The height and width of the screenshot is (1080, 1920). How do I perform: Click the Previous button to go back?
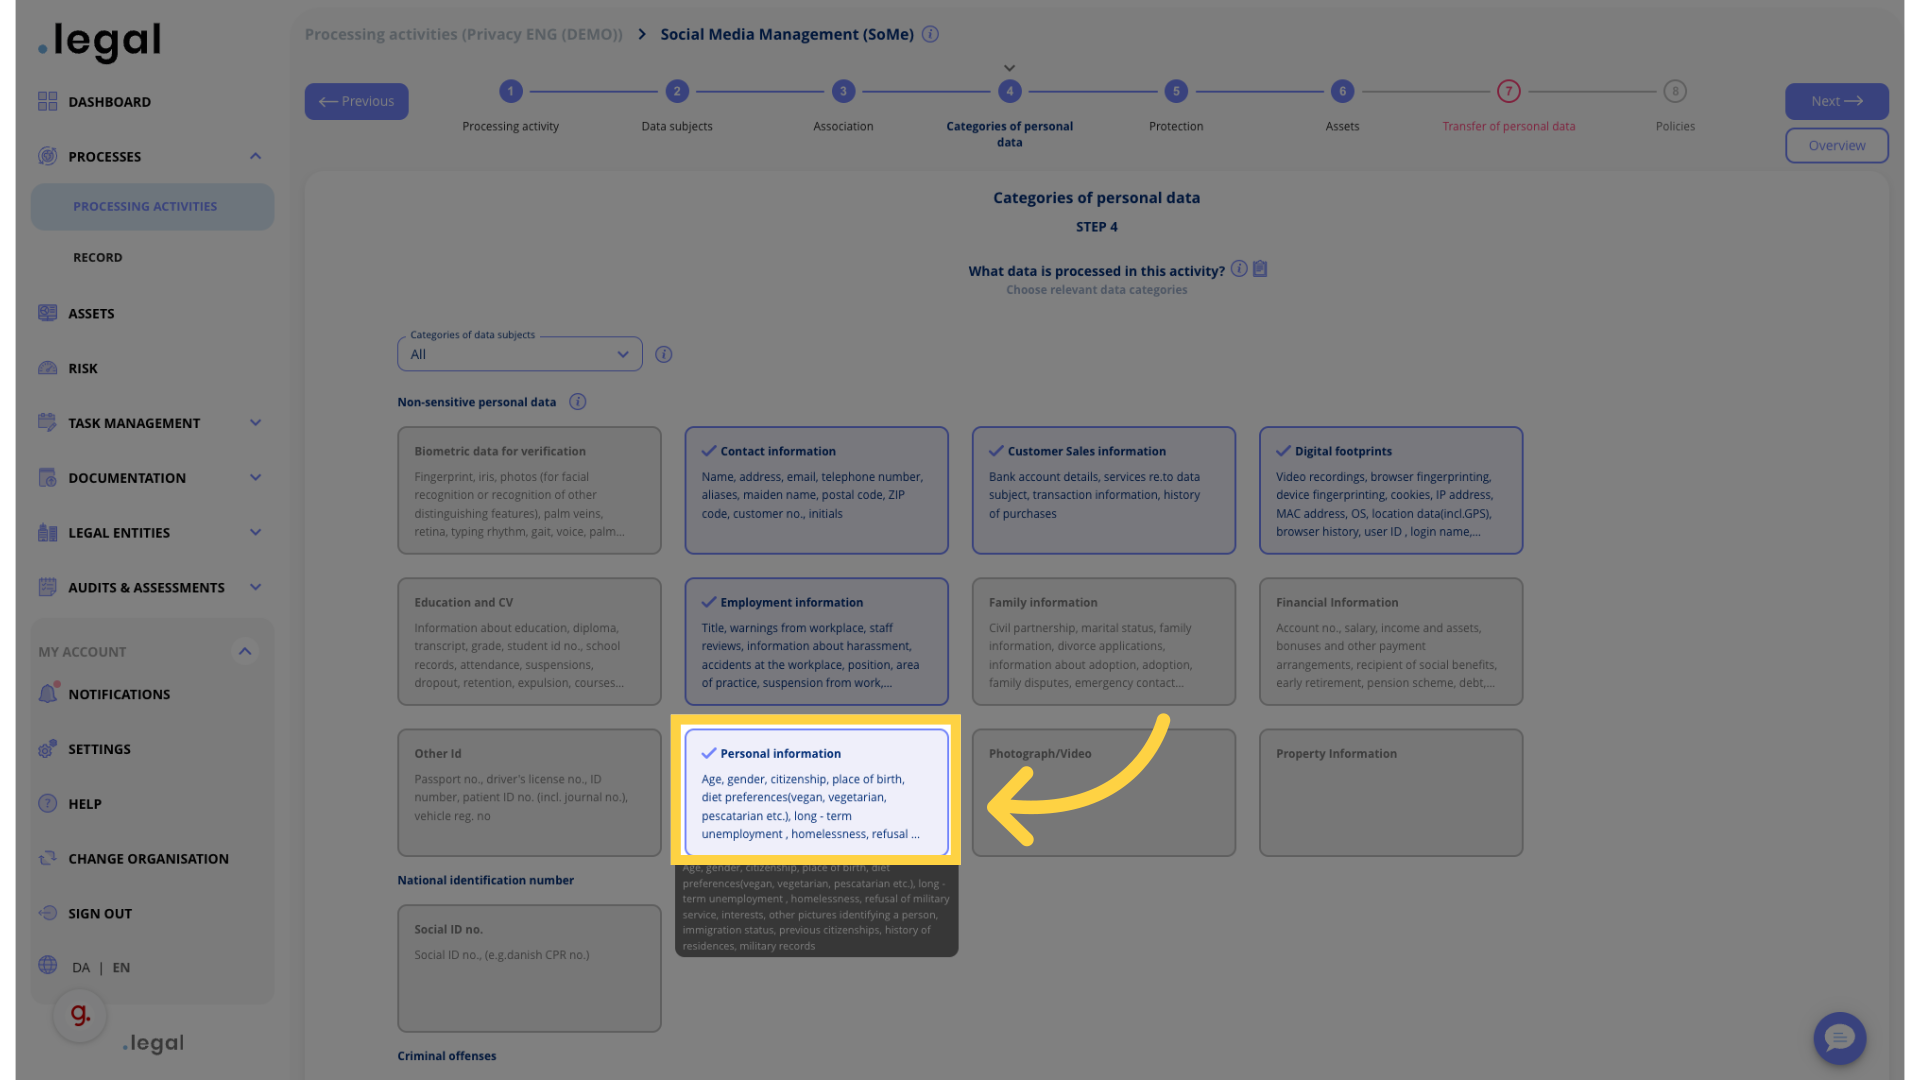[x=356, y=100]
